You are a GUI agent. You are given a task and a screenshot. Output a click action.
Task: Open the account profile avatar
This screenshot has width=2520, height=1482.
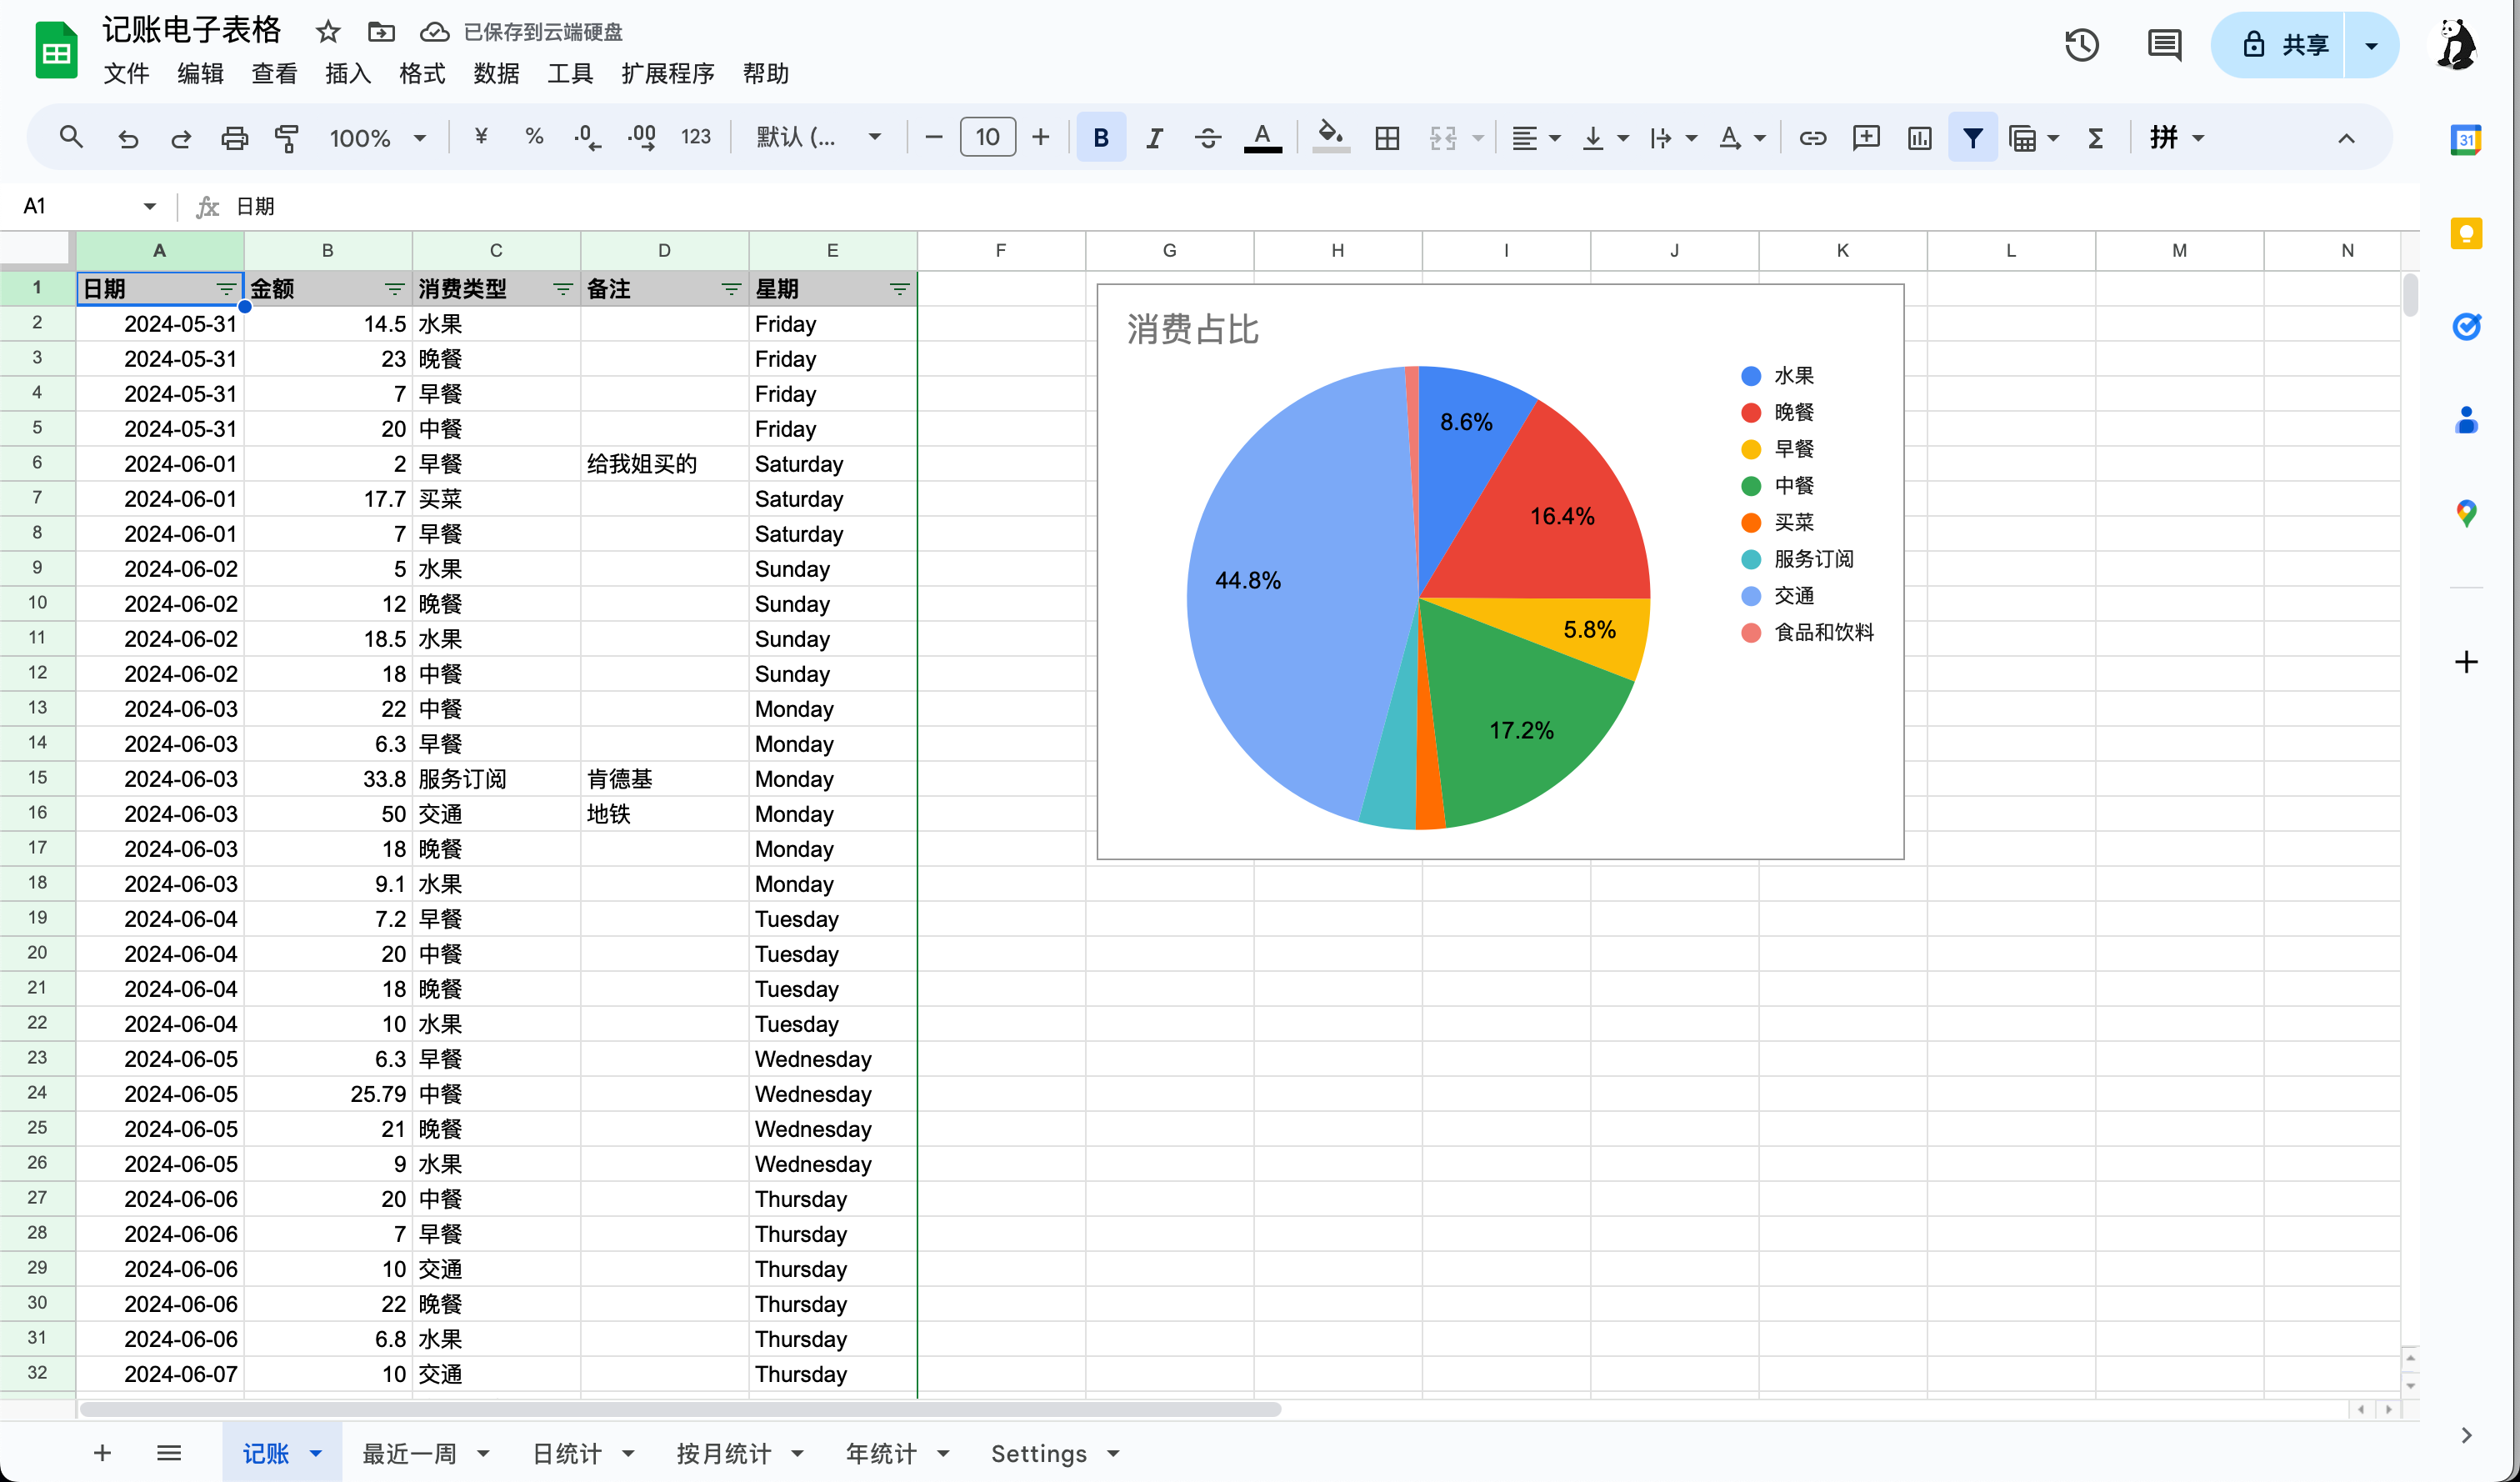point(2456,45)
